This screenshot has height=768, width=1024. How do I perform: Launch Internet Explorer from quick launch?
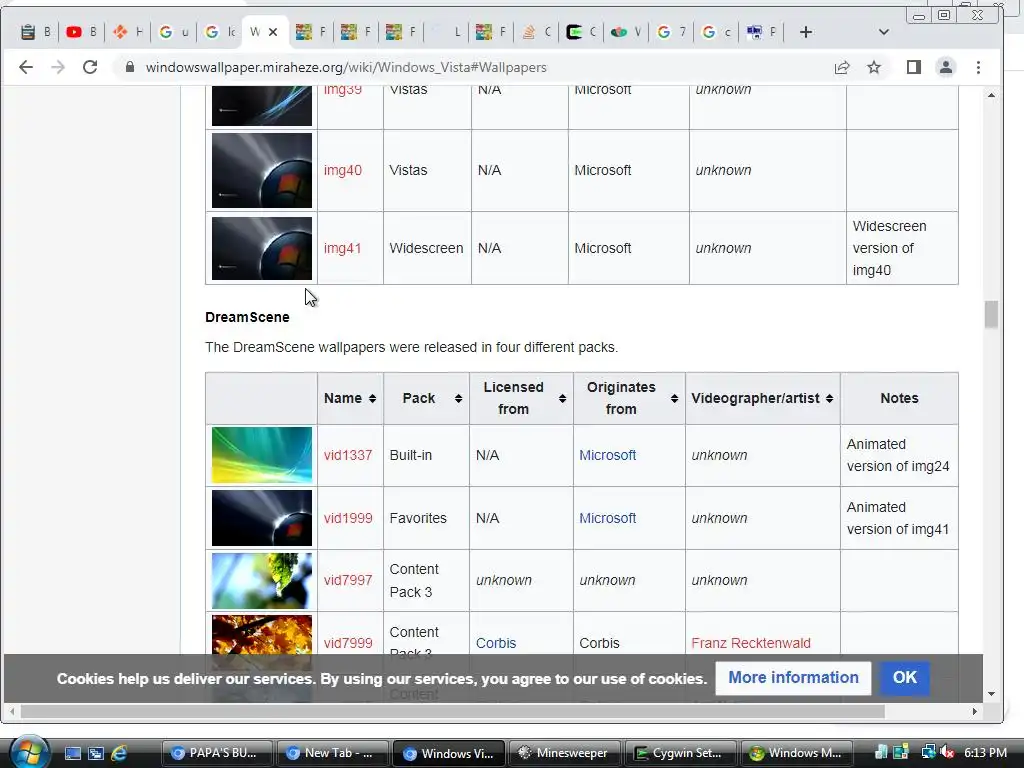tap(119, 754)
